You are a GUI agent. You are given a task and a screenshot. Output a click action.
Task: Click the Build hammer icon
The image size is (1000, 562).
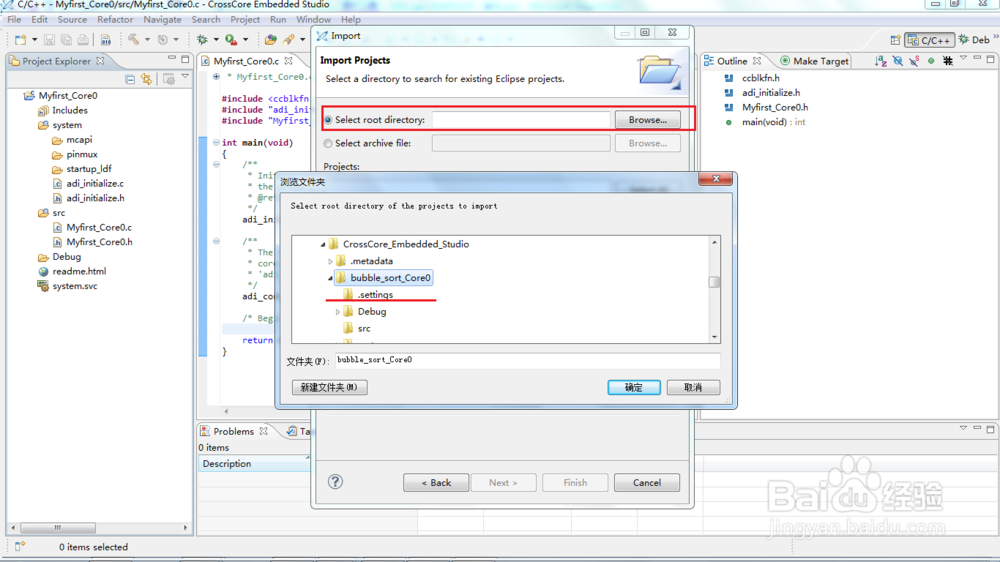point(133,40)
